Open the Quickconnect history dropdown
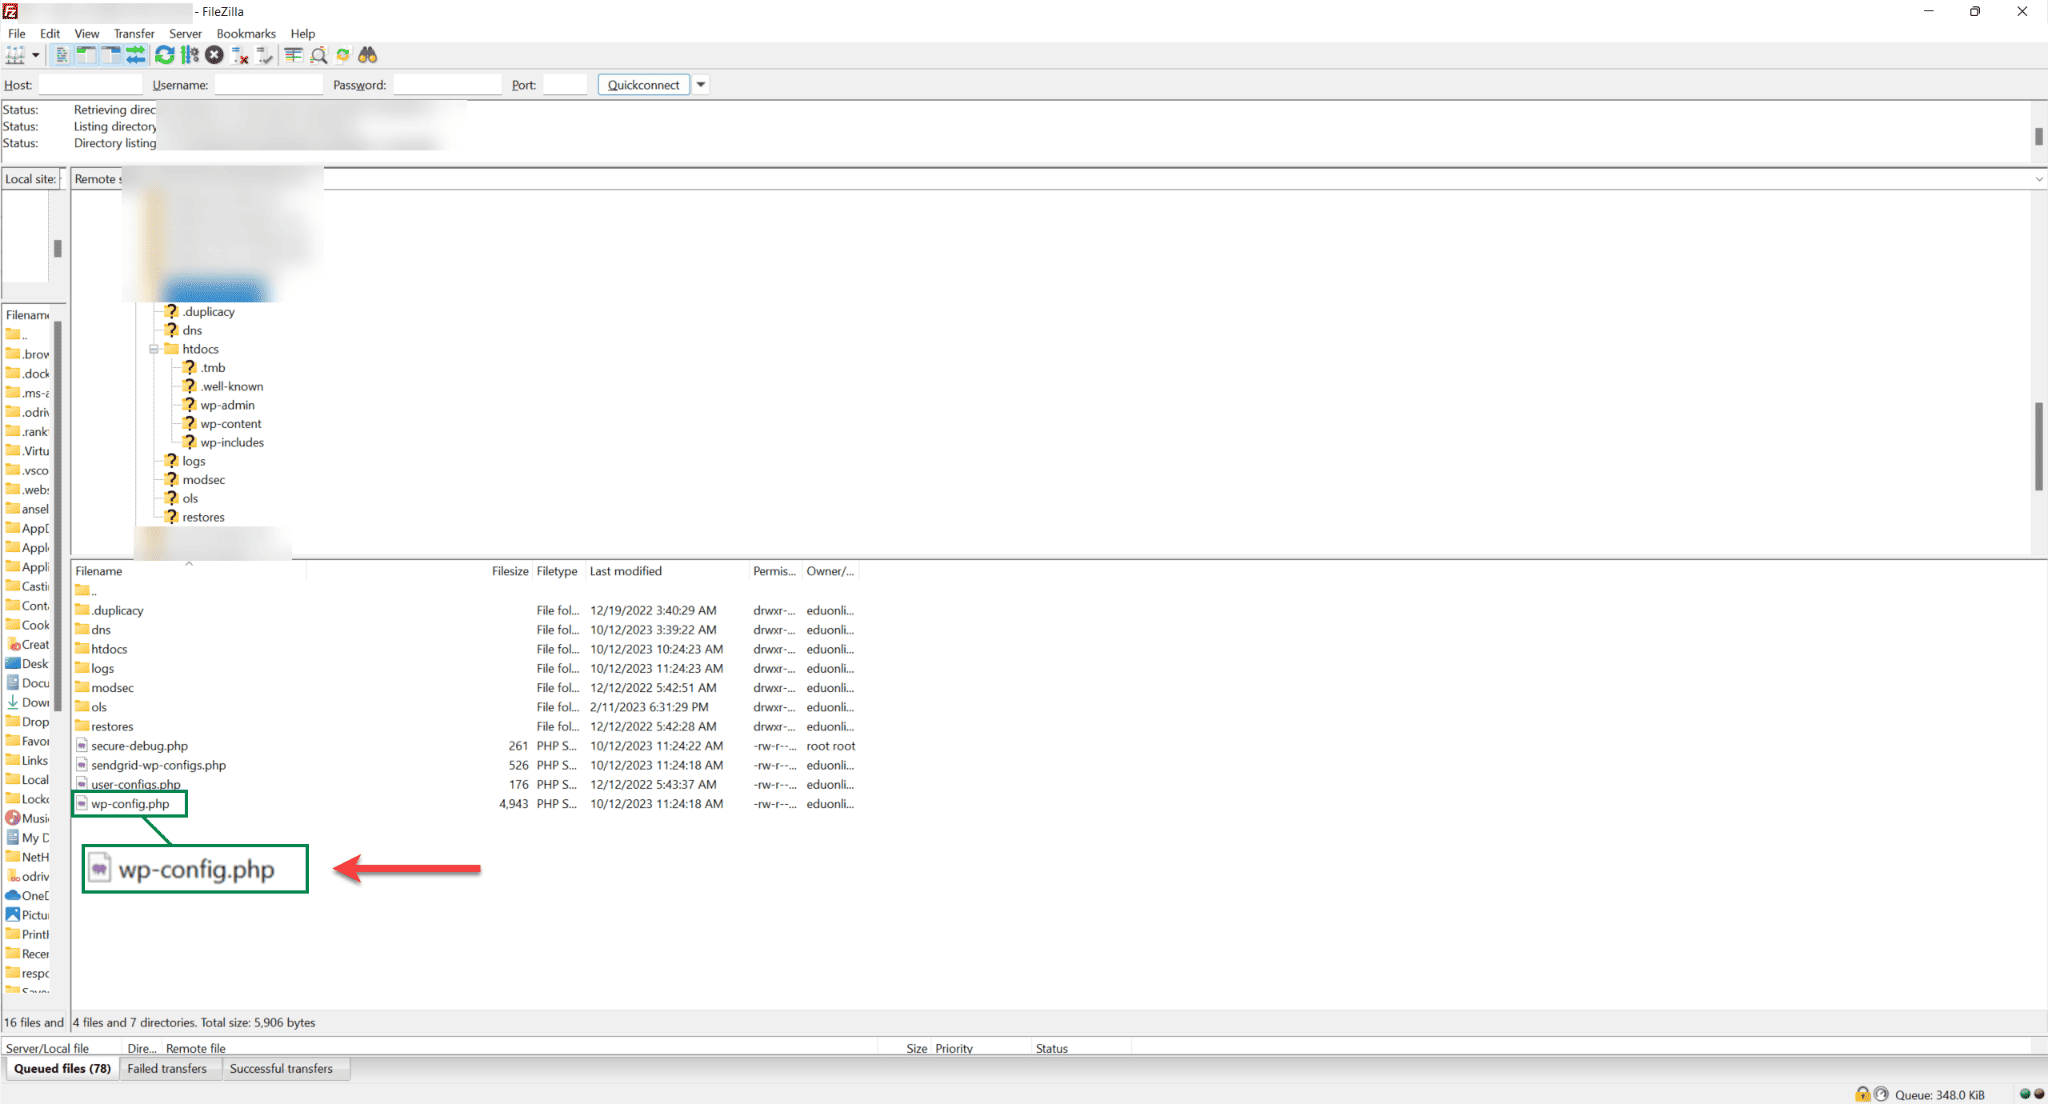Image resolution: width=2048 pixels, height=1104 pixels. [701, 84]
